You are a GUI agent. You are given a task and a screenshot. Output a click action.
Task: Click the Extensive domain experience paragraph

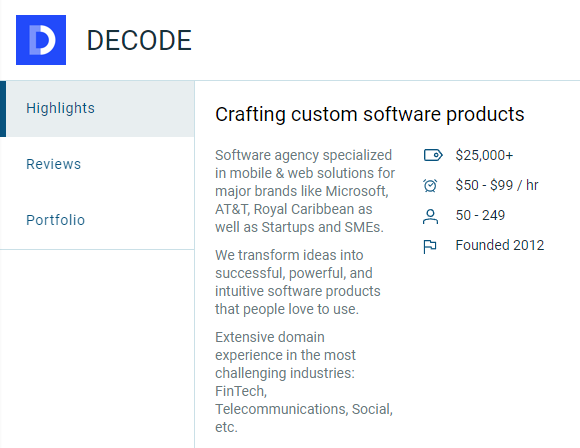304,382
